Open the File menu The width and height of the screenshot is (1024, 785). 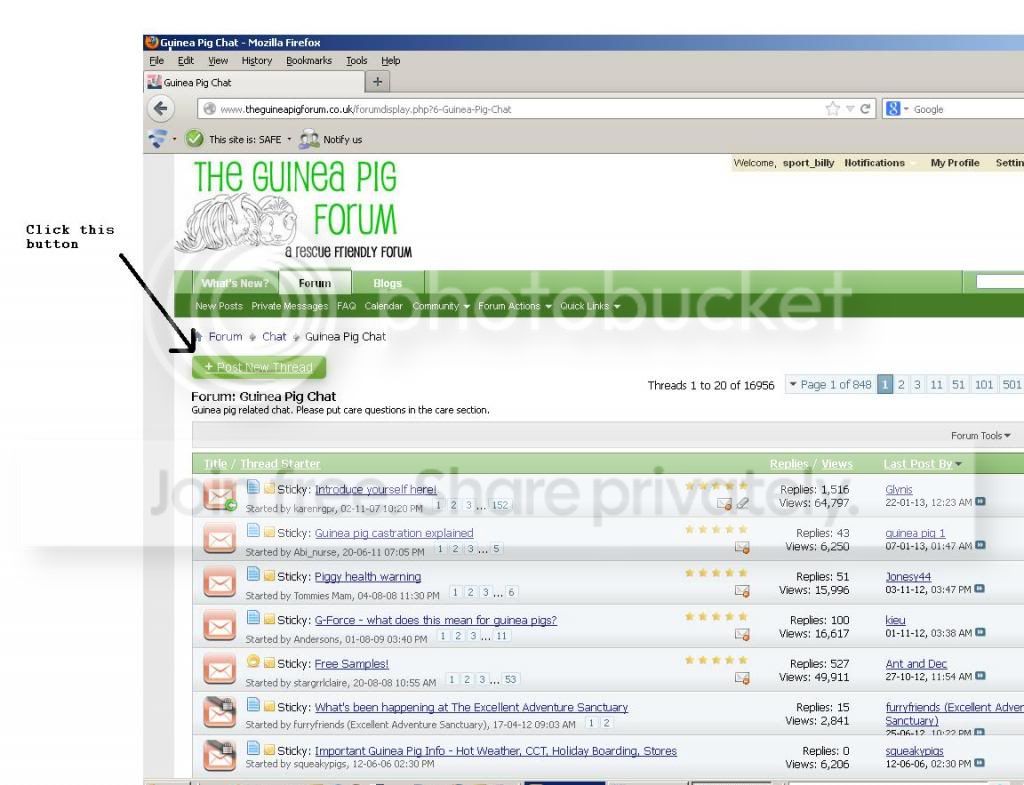(156, 61)
